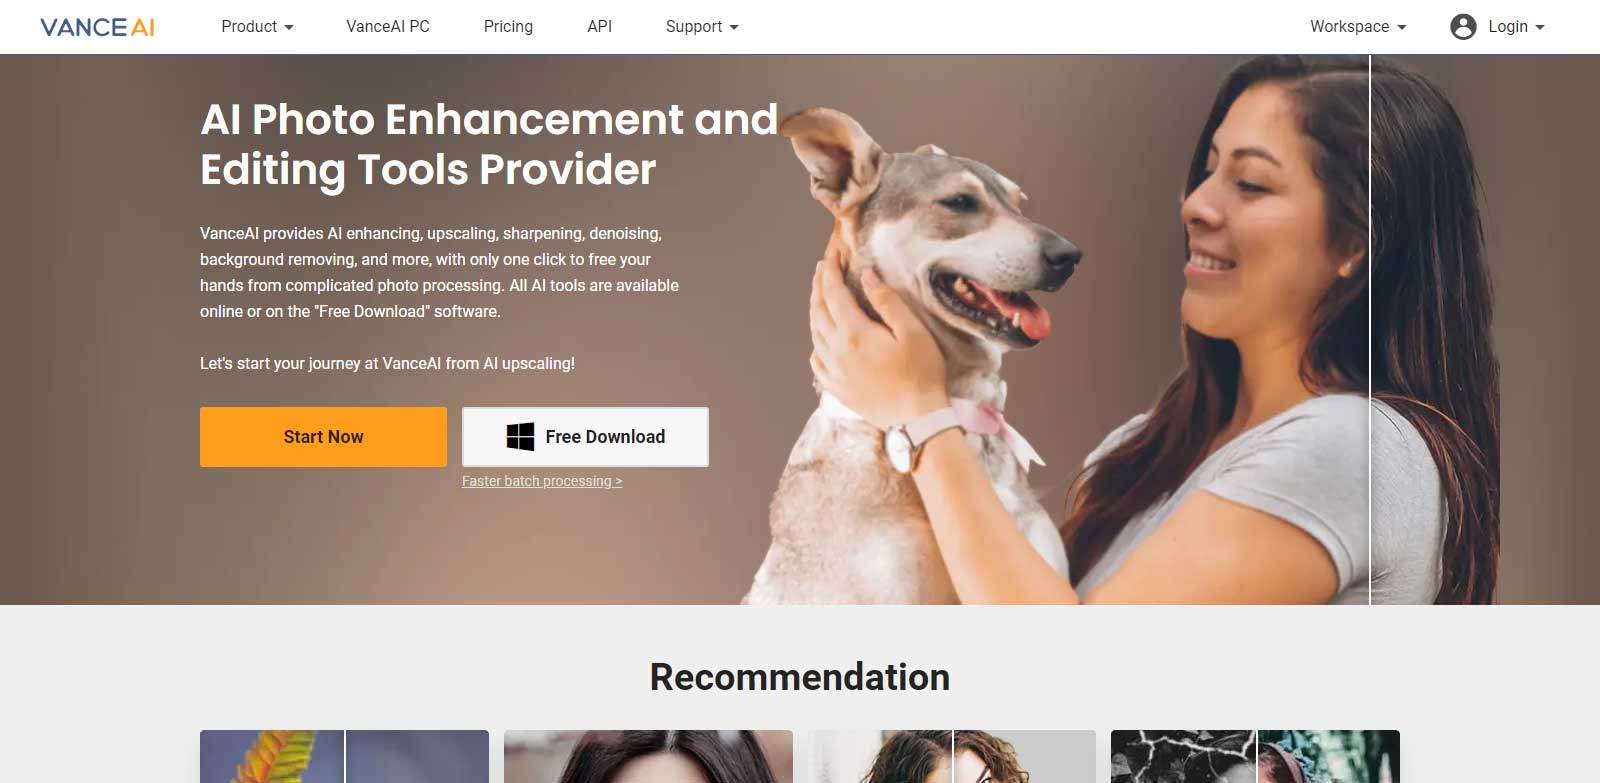
Task: Go to VanceAI PC page
Action: click(388, 27)
